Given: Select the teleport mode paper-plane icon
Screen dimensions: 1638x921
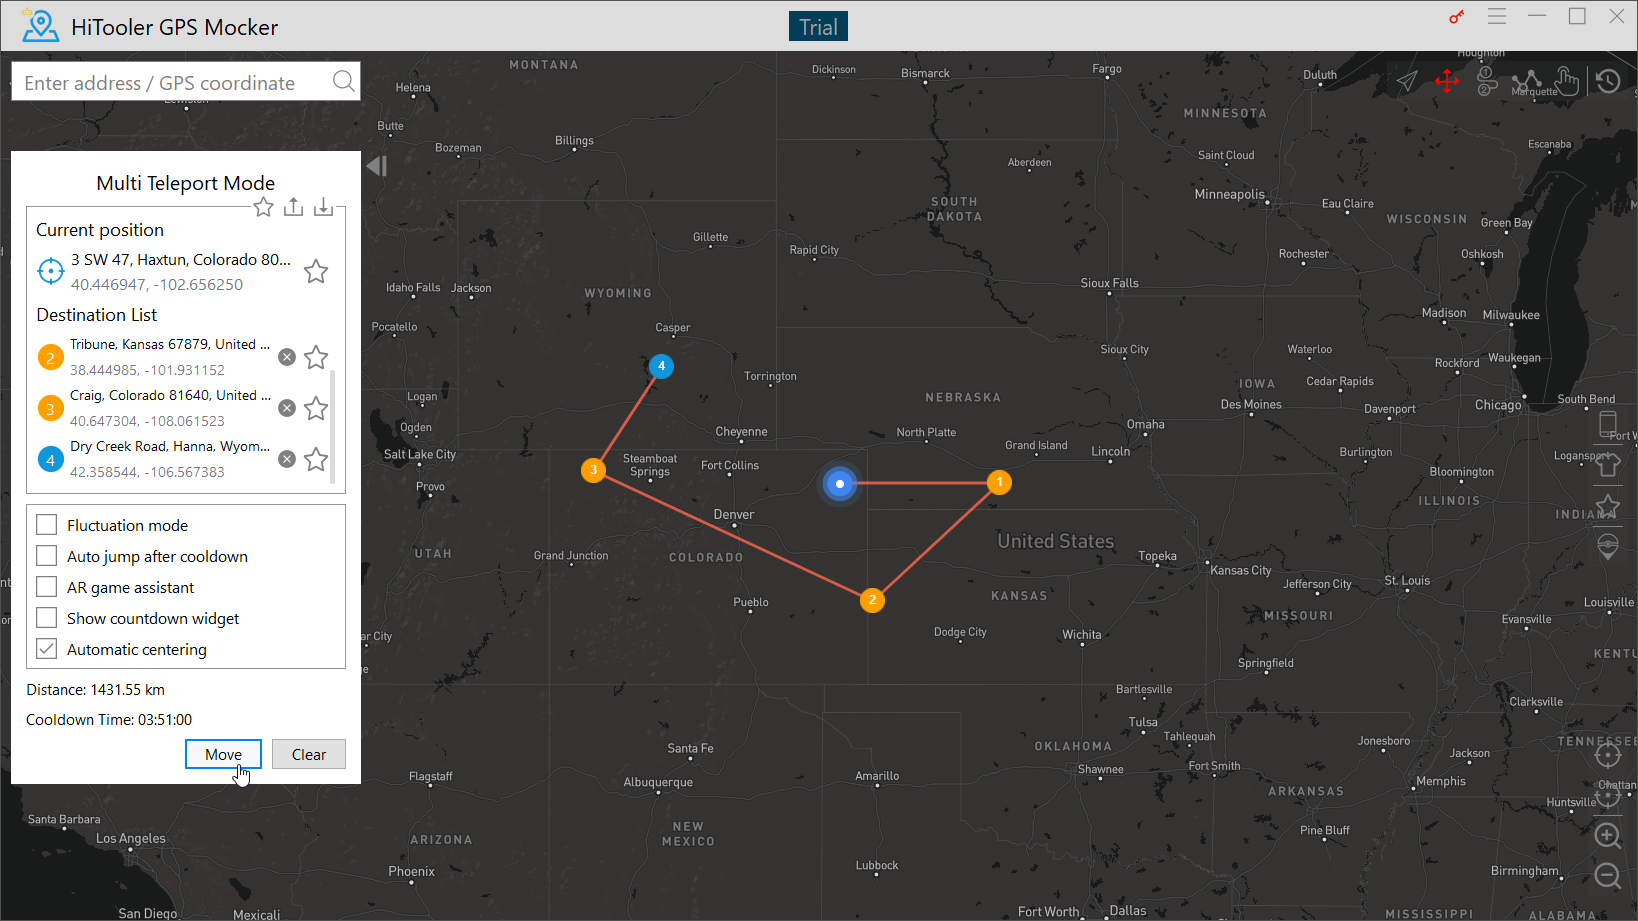Looking at the screenshot, I should tap(1407, 81).
